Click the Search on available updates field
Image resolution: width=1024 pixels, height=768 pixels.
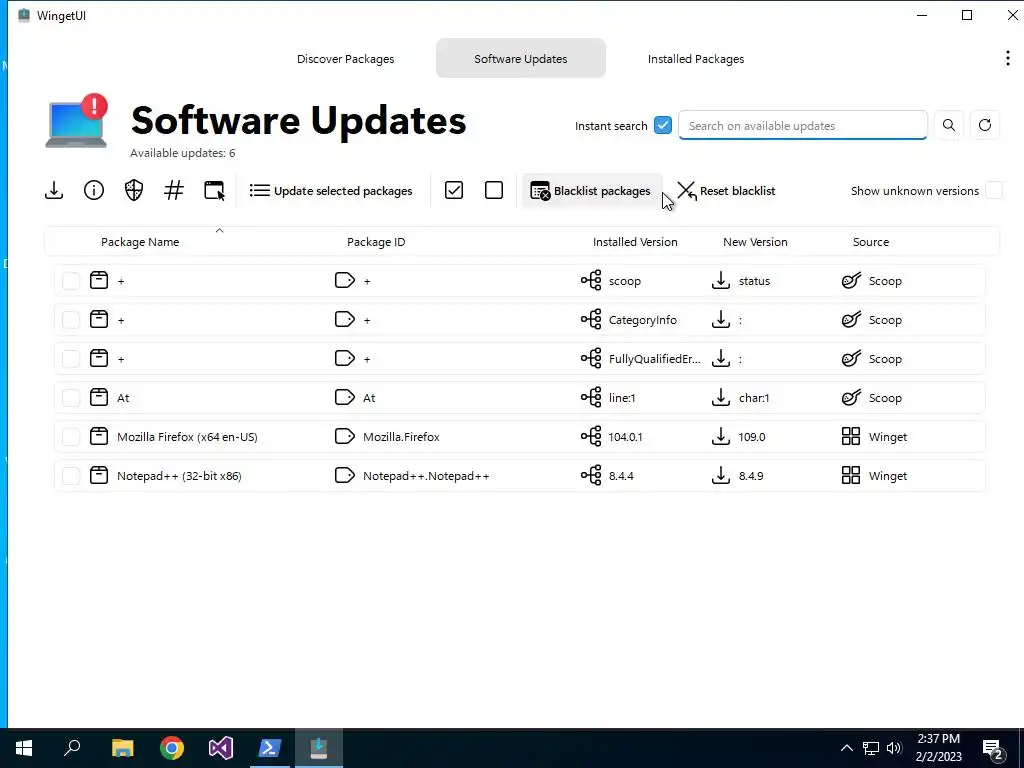tap(803, 125)
